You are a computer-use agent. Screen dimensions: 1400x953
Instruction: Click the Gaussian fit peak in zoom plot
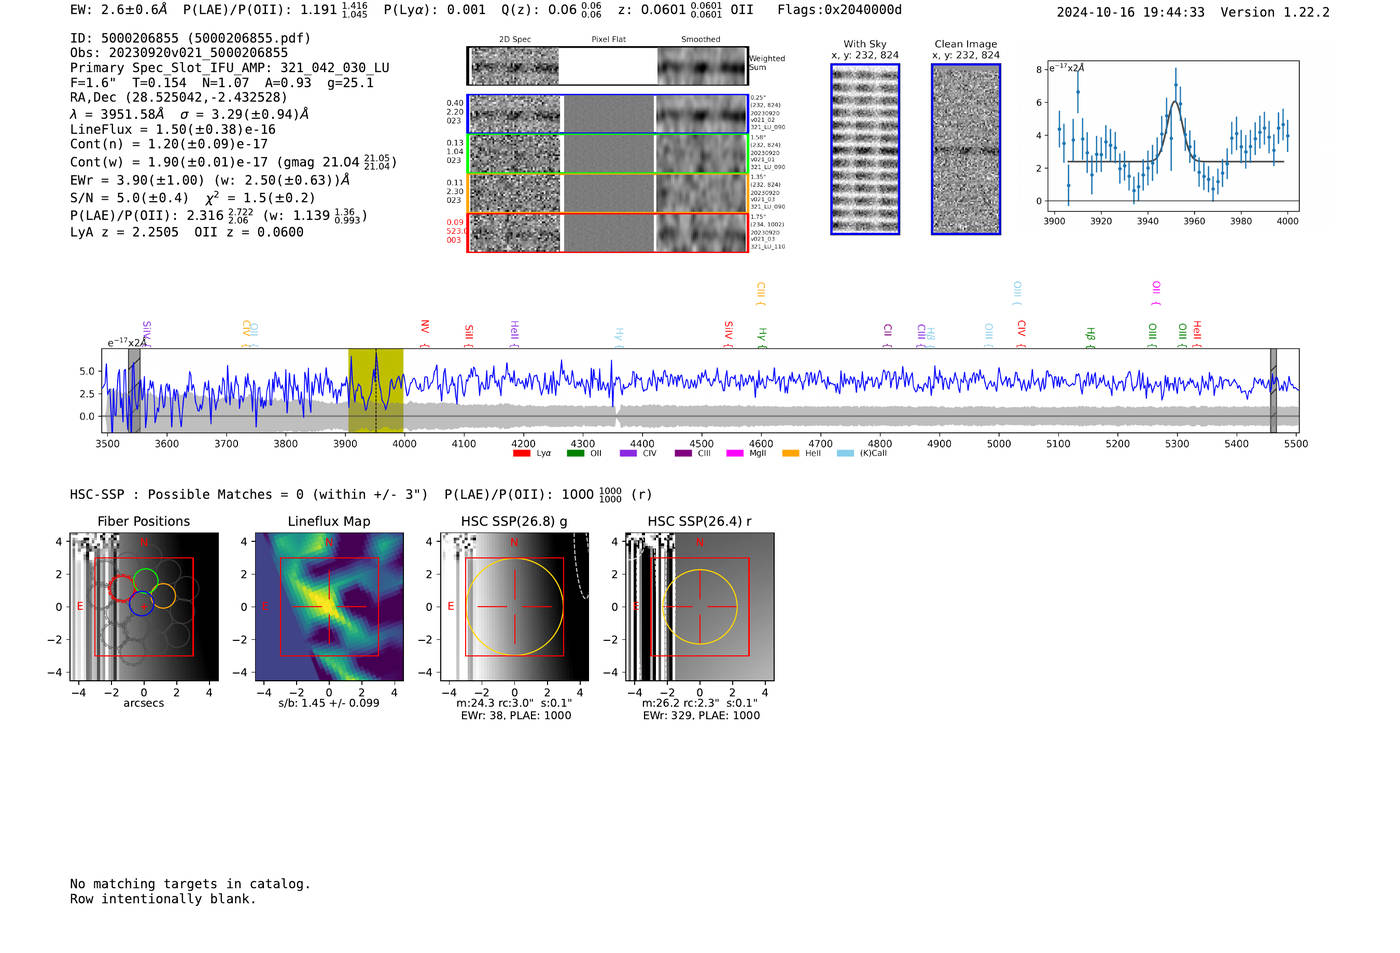tap(1176, 101)
